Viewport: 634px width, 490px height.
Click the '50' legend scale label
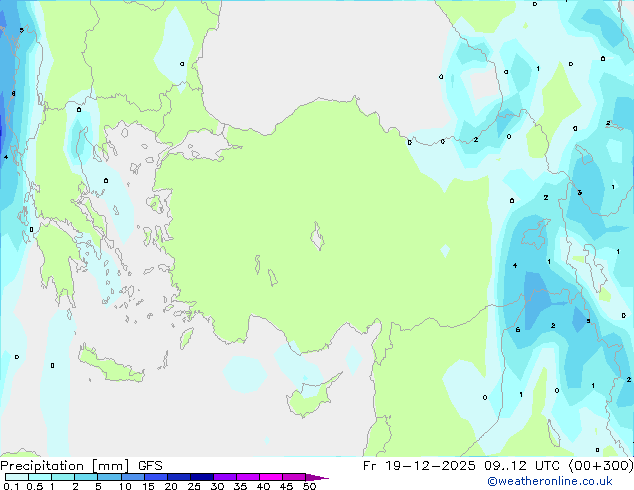309,486
